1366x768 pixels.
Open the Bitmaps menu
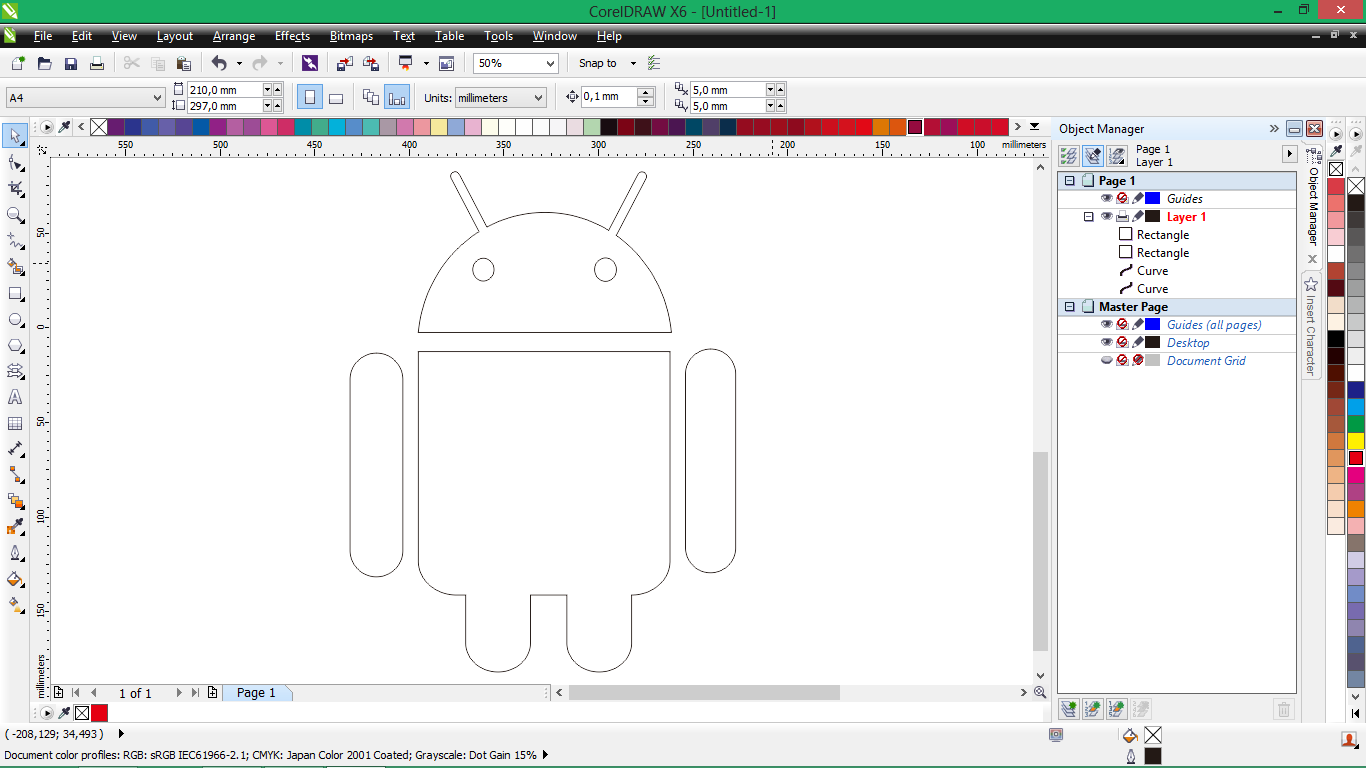(351, 36)
